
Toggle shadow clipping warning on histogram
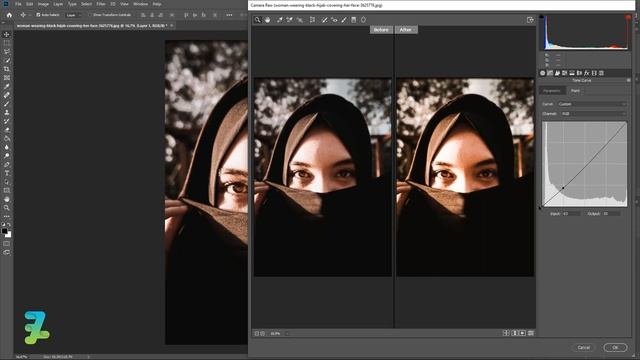pos(542,17)
